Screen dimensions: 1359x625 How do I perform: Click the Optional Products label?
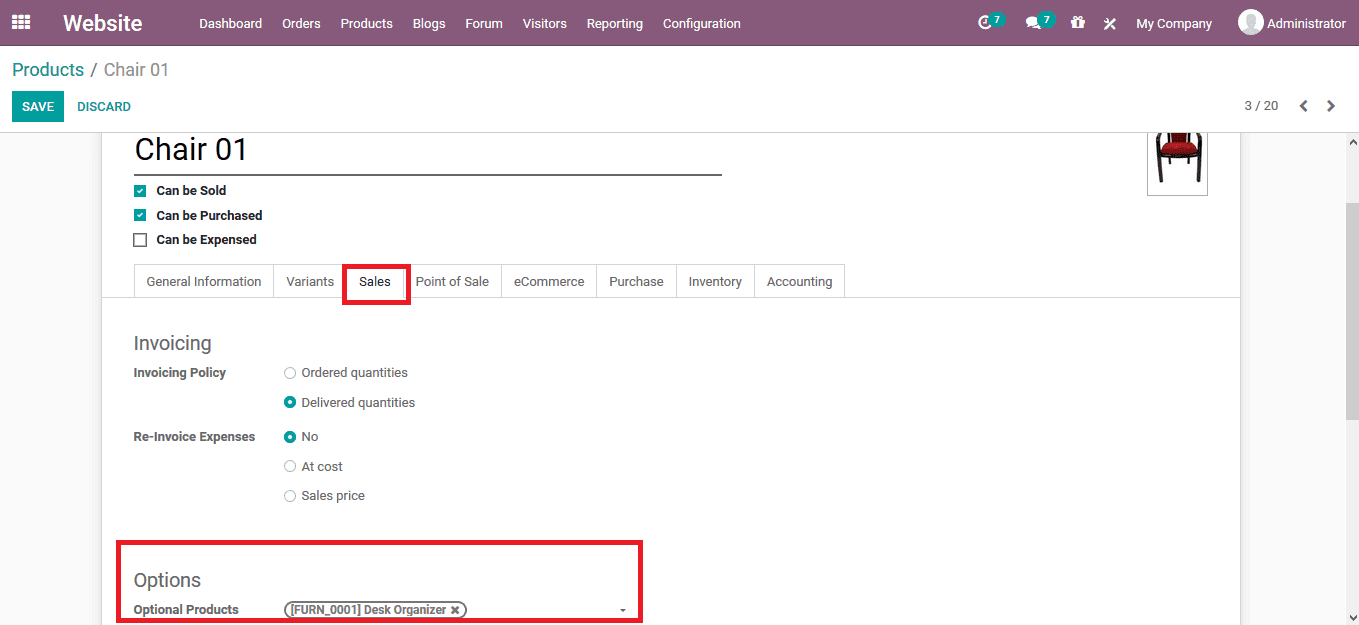(186, 610)
